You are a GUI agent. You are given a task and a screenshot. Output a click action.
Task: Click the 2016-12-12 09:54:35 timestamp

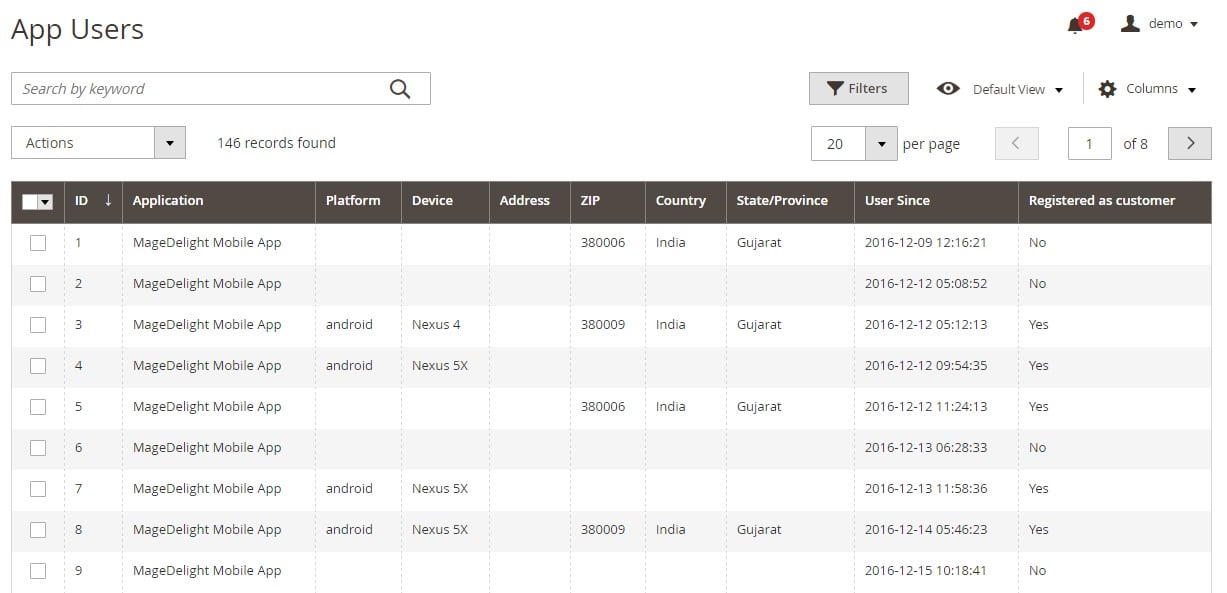pos(926,365)
